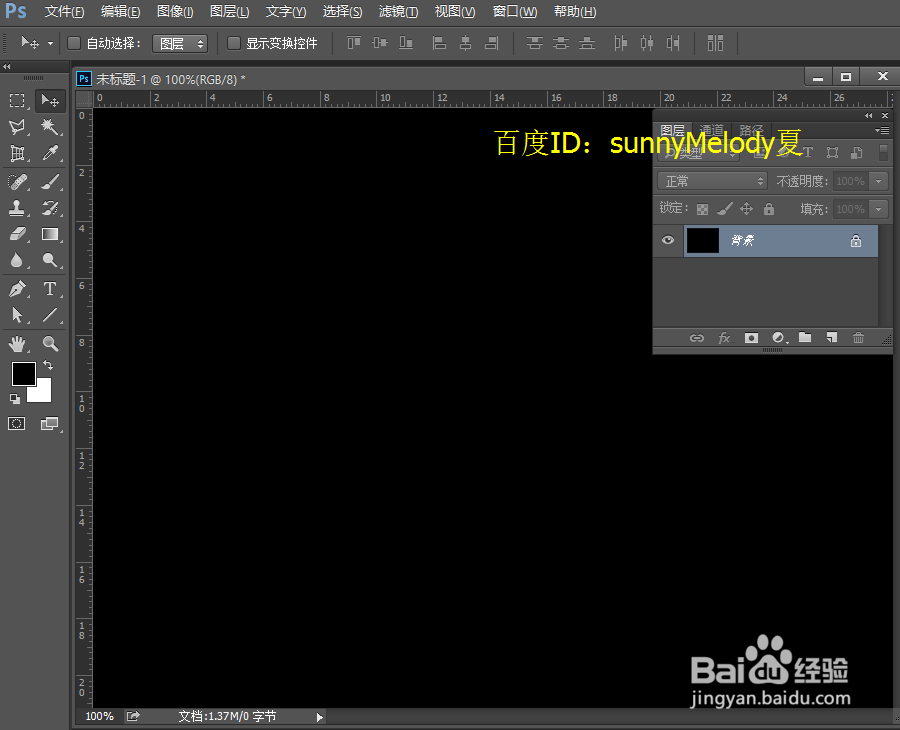Viewport: 900px width, 730px height.
Task: Select the Horizontal Type tool
Action: point(51,288)
